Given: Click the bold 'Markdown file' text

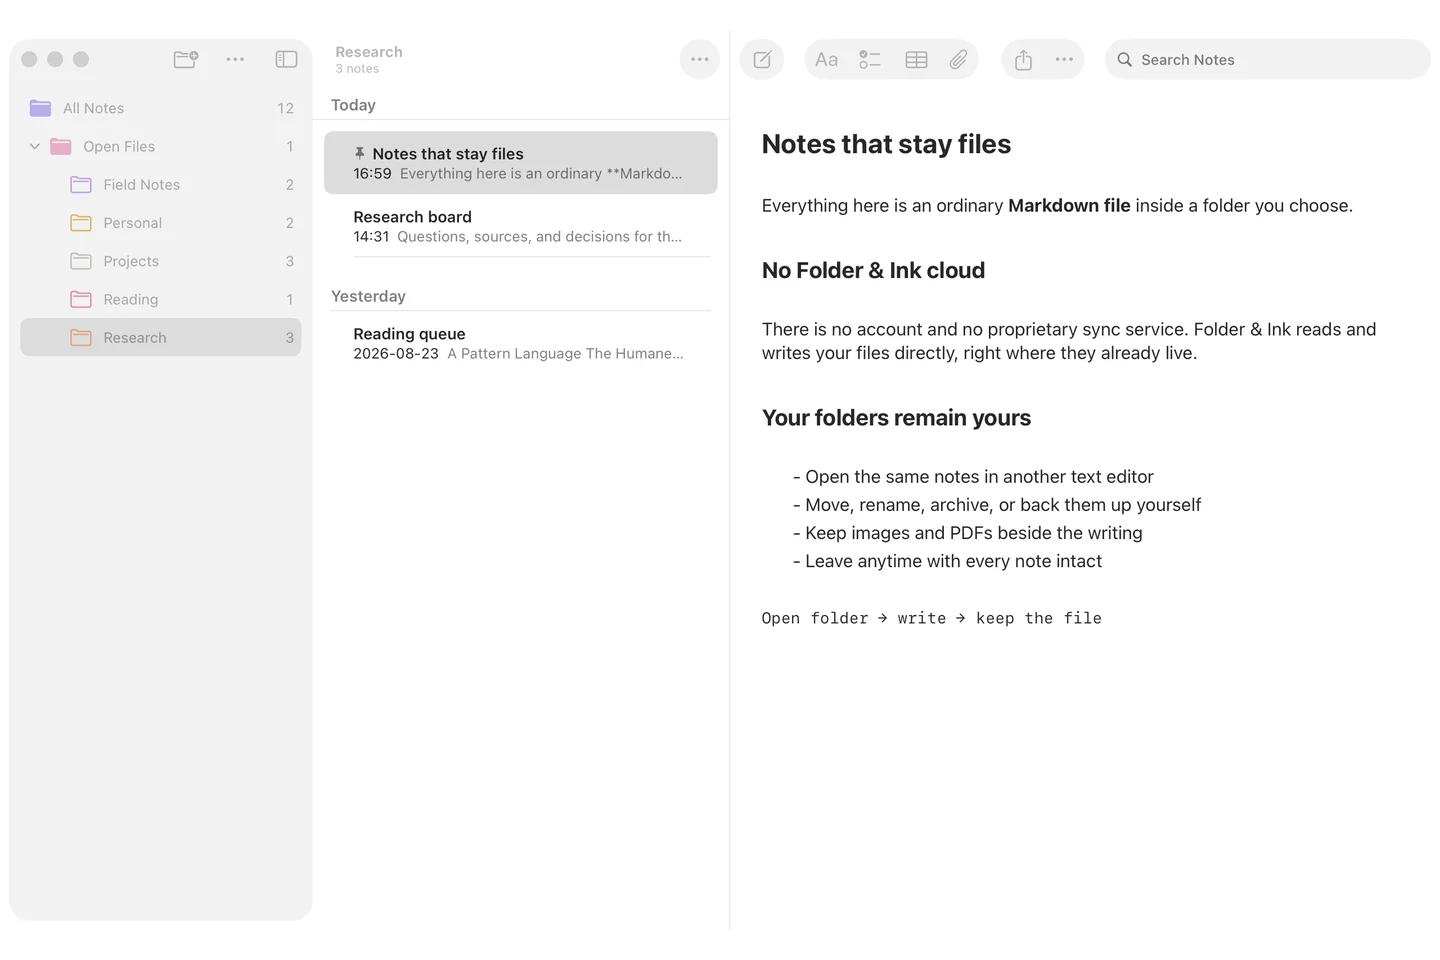Looking at the screenshot, I should tap(1069, 205).
